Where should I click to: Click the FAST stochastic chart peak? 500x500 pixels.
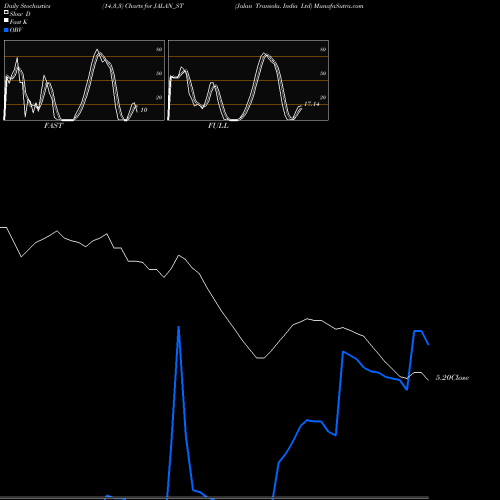click(97, 50)
